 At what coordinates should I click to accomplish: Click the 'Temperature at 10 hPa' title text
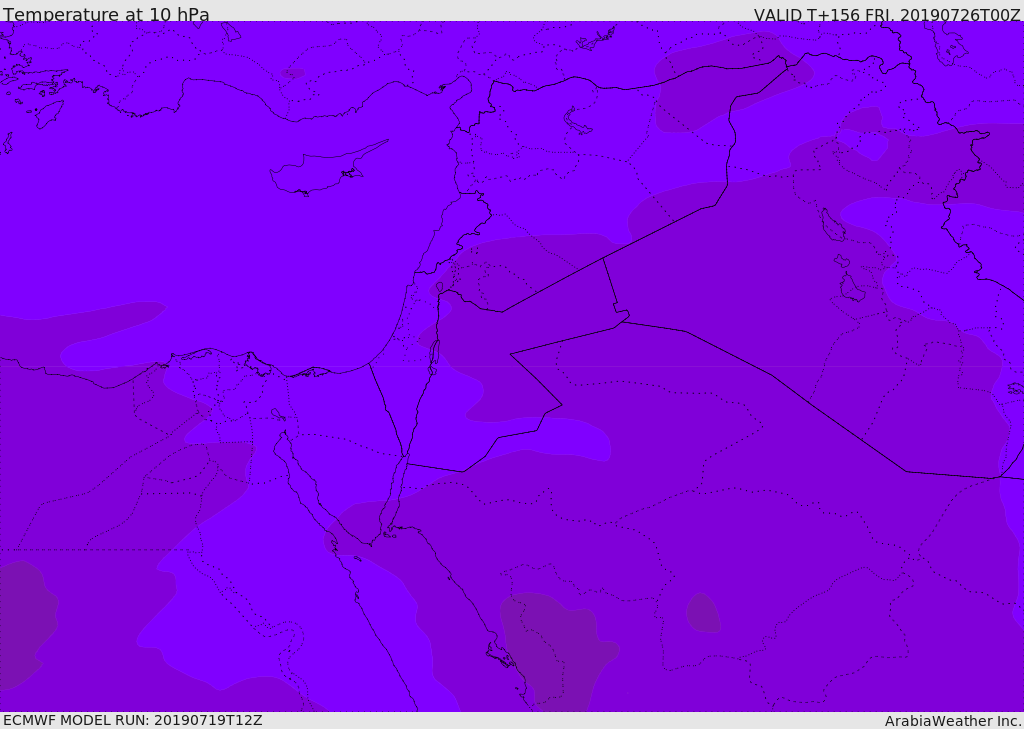click(x=106, y=14)
